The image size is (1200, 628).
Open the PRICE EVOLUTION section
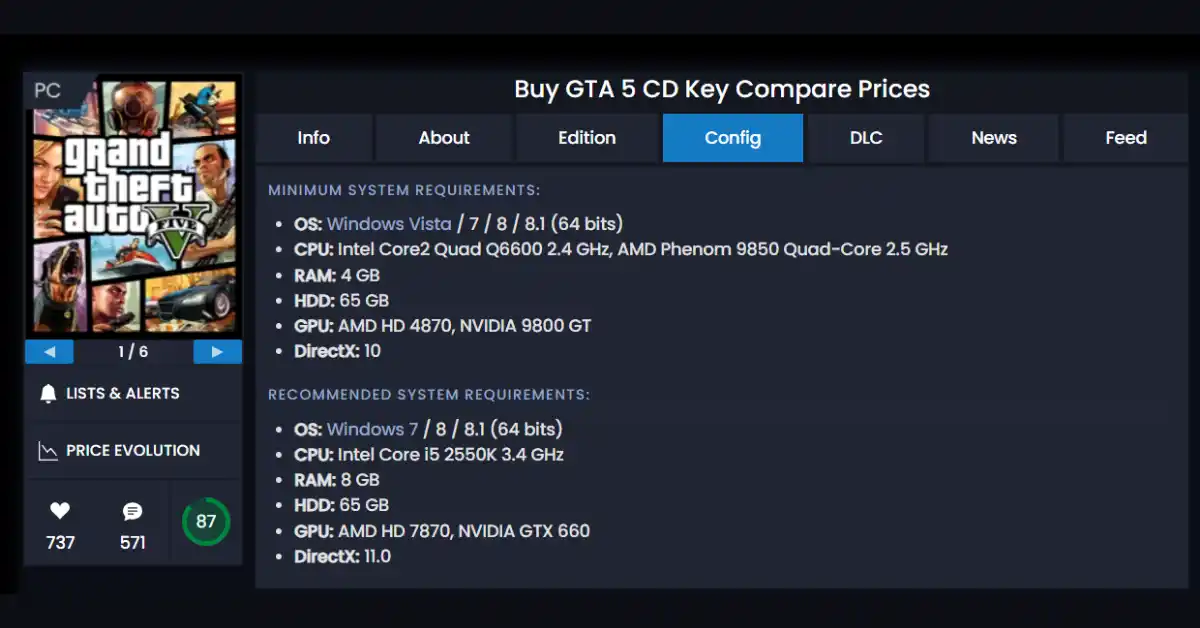[x=133, y=451]
